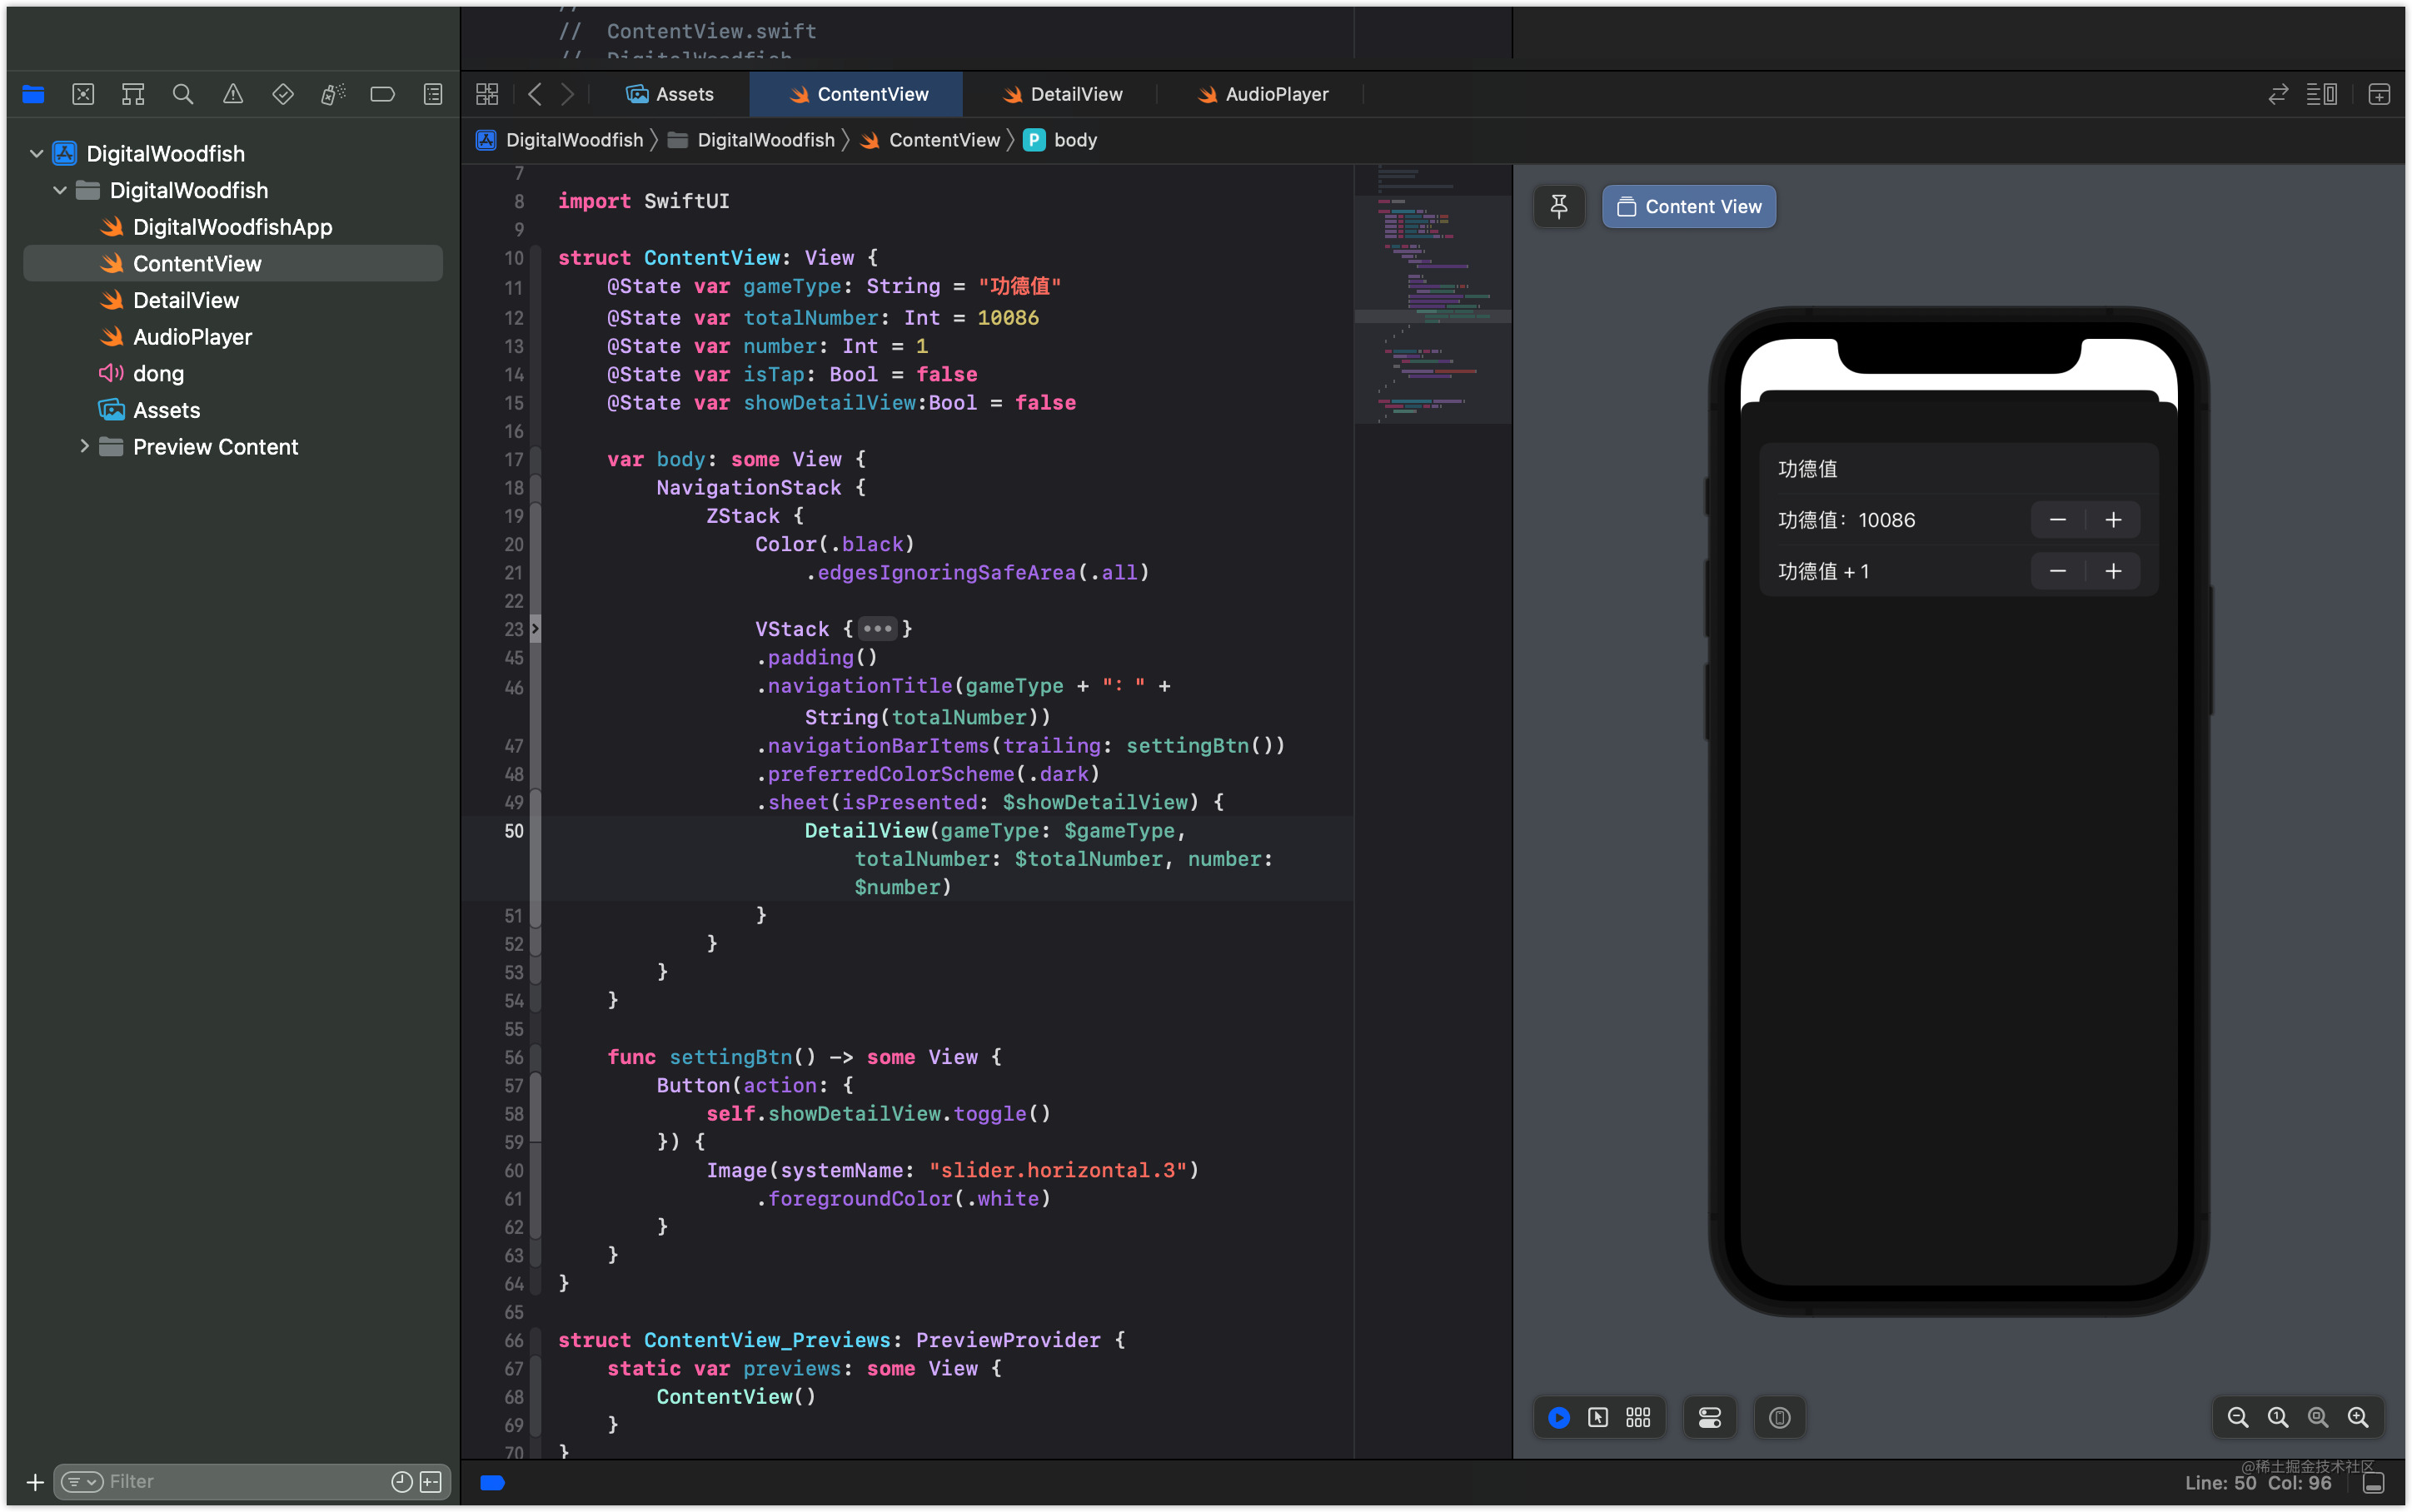Expand the Preview Content folder

coord(84,446)
